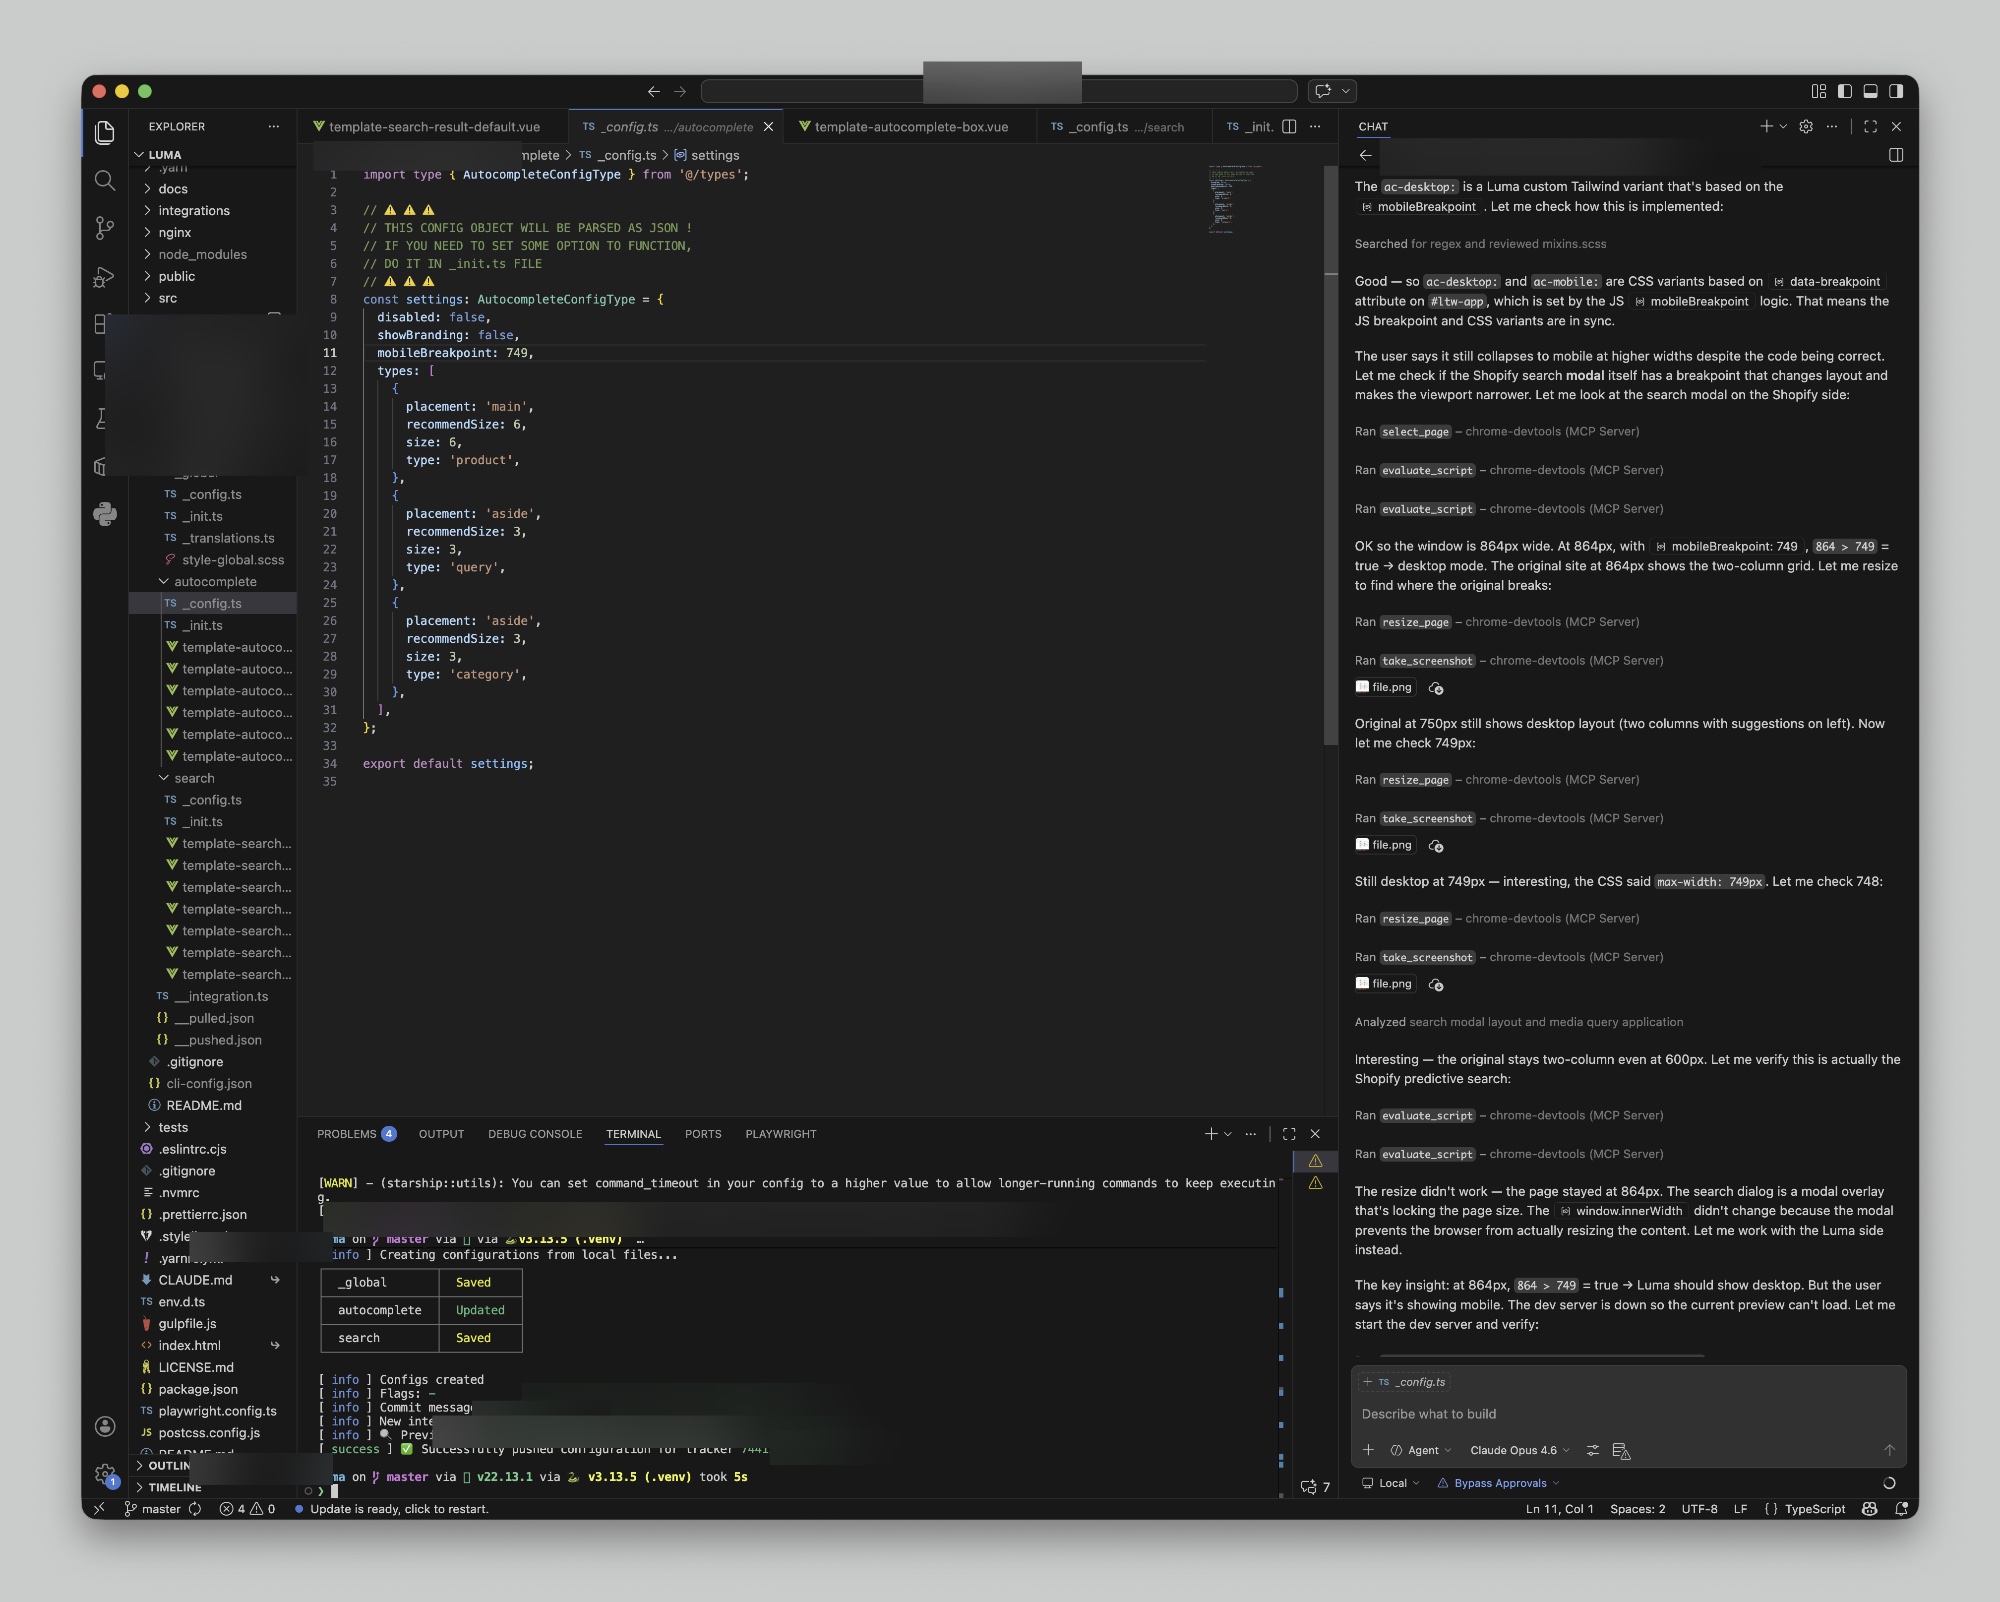Image resolution: width=2000 pixels, height=1602 pixels.
Task: Click the Python icon in activity bar
Action: pos(104,514)
